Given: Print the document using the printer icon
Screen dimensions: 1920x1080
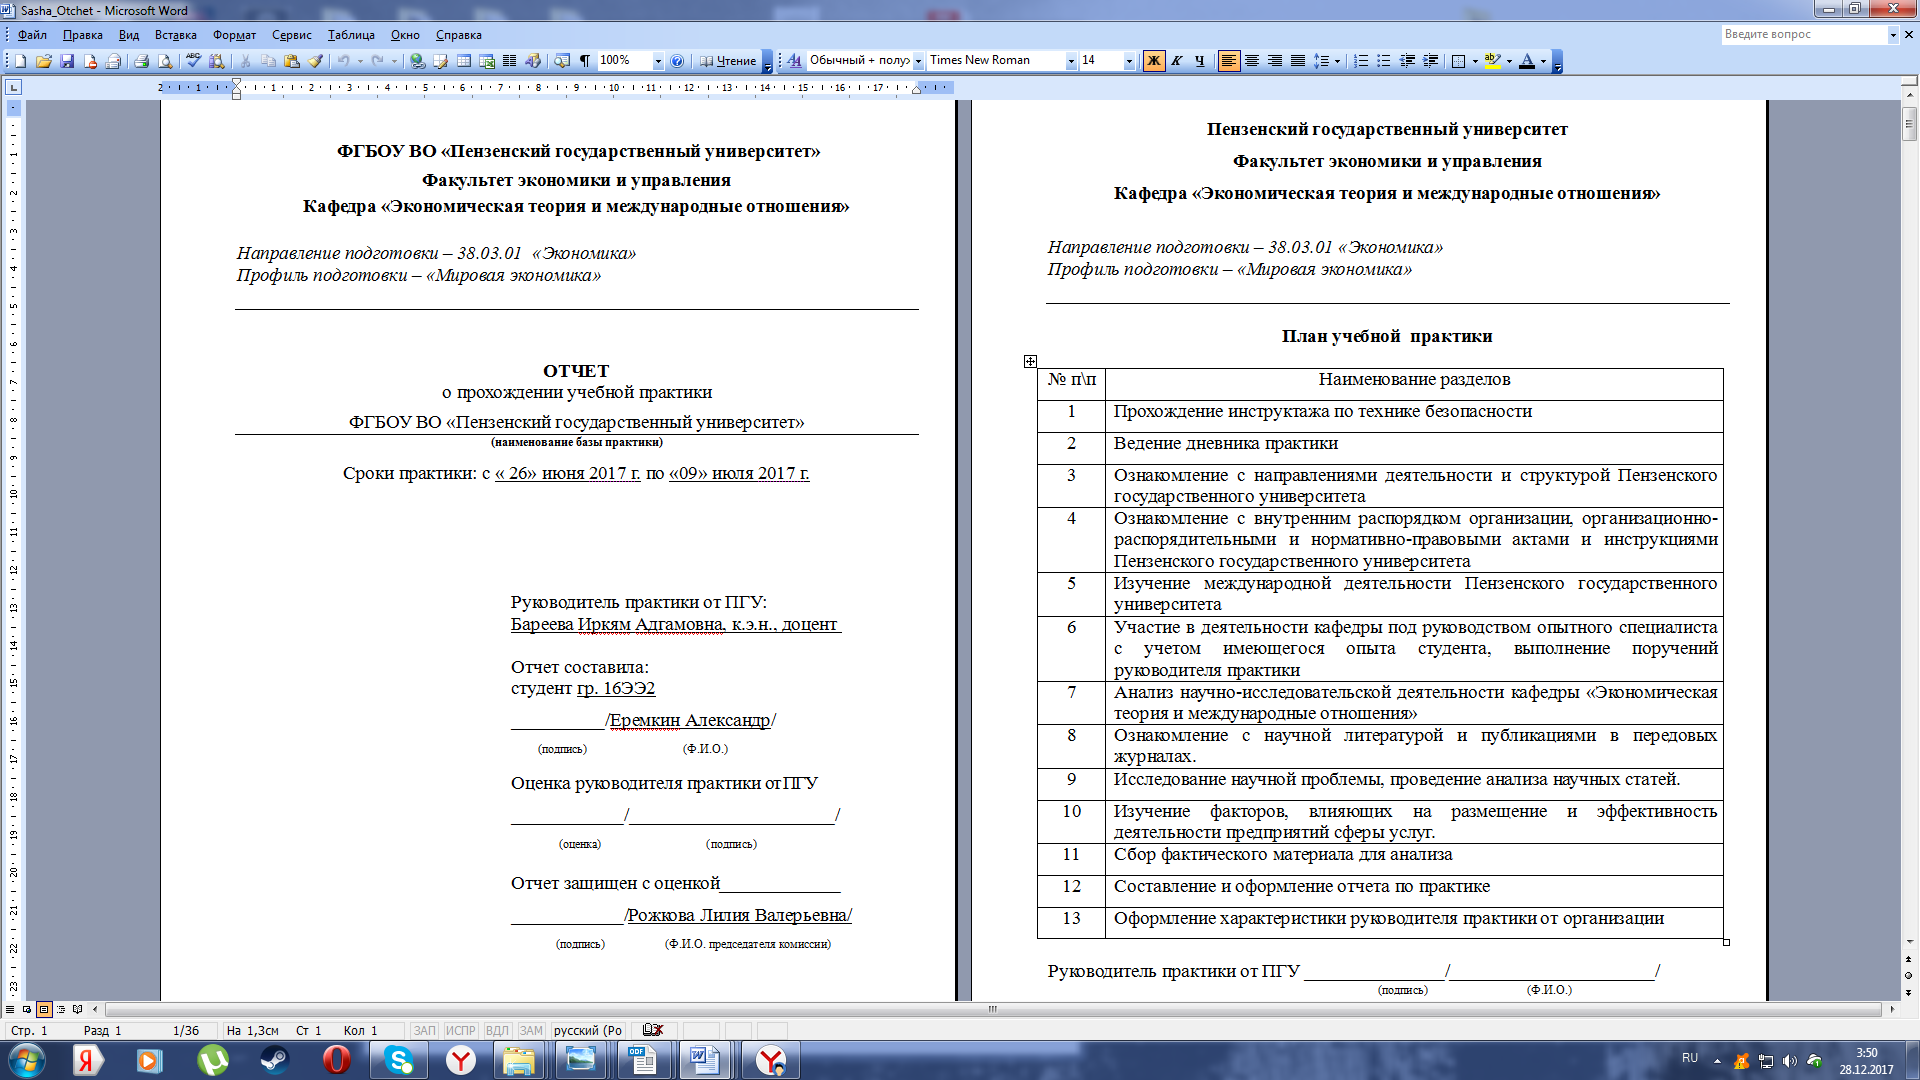Looking at the screenshot, I should (x=141, y=61).
